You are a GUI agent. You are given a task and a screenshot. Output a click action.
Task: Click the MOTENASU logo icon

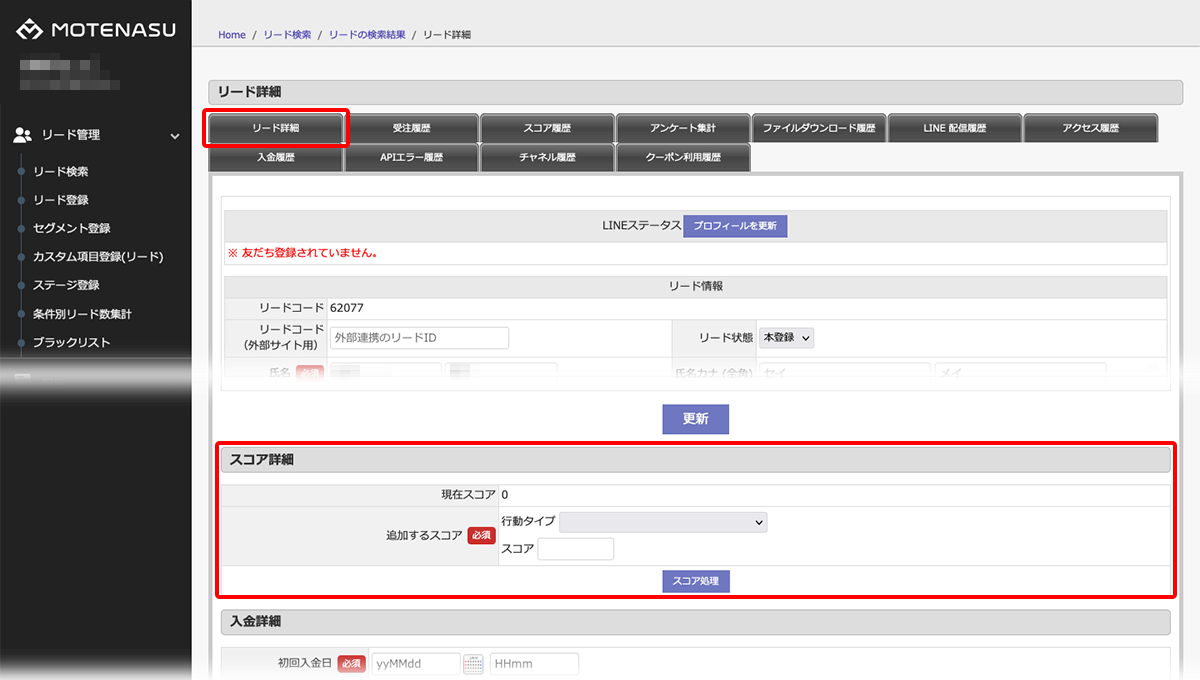tap(29, 30)
